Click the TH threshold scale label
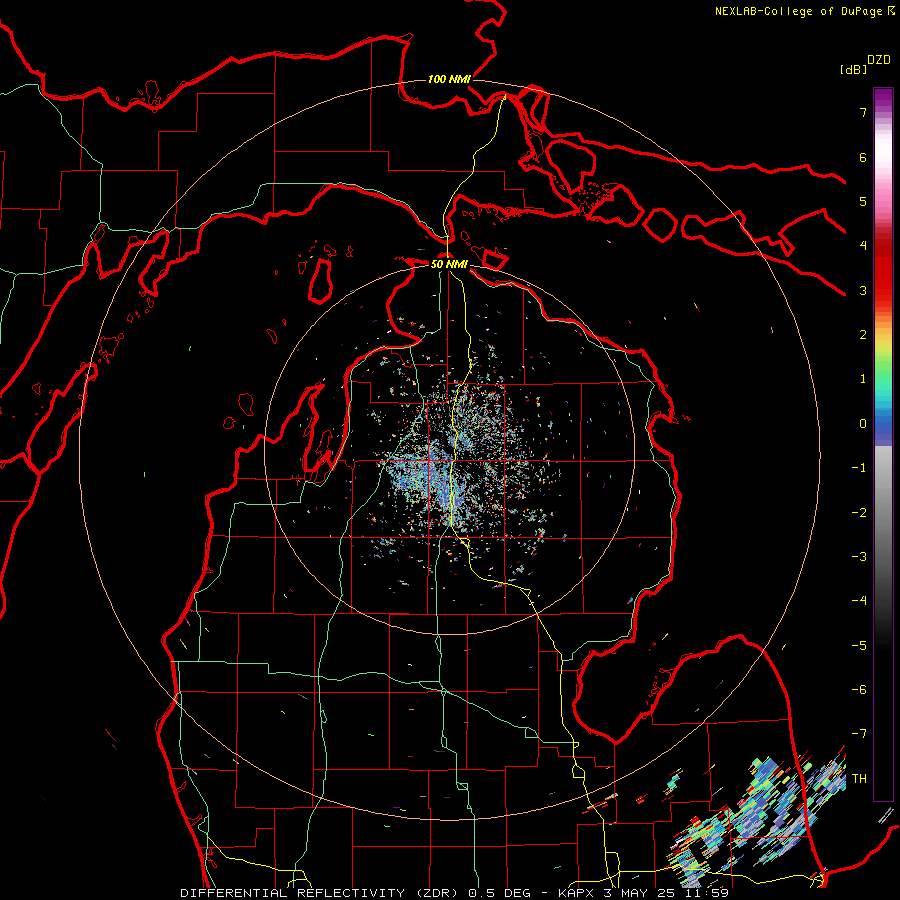The width and height of the screenshot is (900, 900). coord(859,779)
